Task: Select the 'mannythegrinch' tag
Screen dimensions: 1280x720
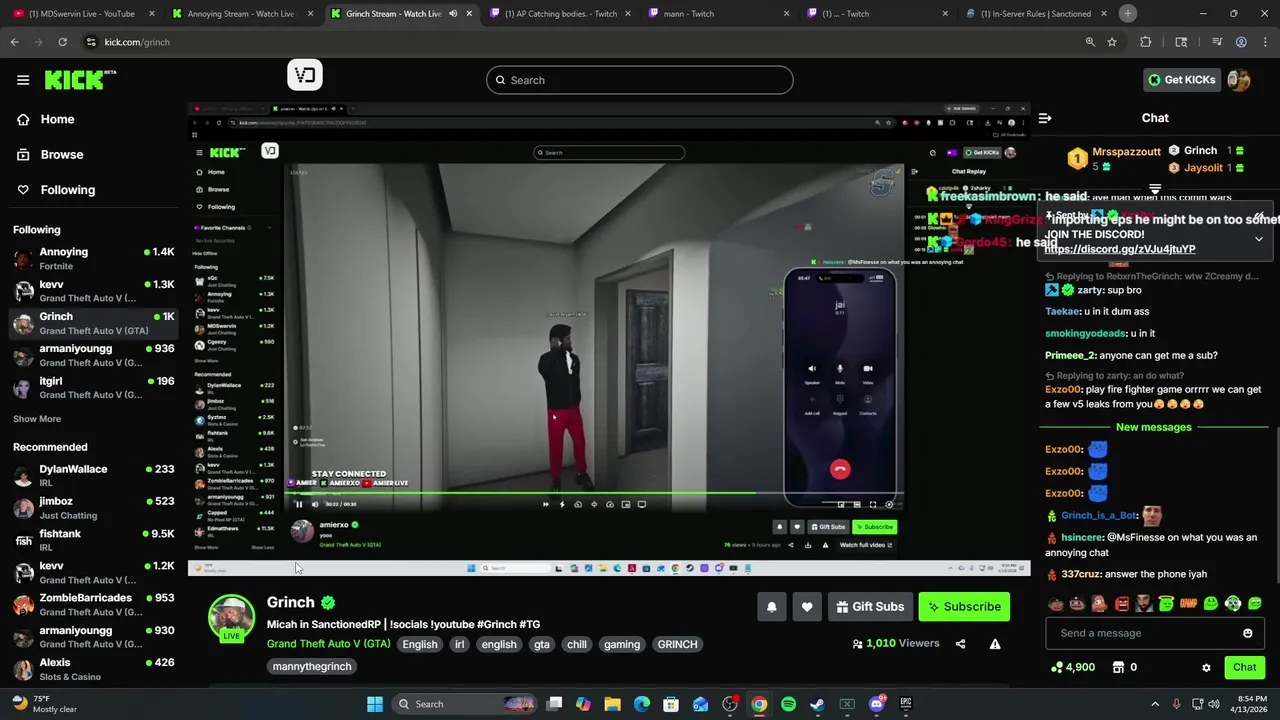Action: 311,667
